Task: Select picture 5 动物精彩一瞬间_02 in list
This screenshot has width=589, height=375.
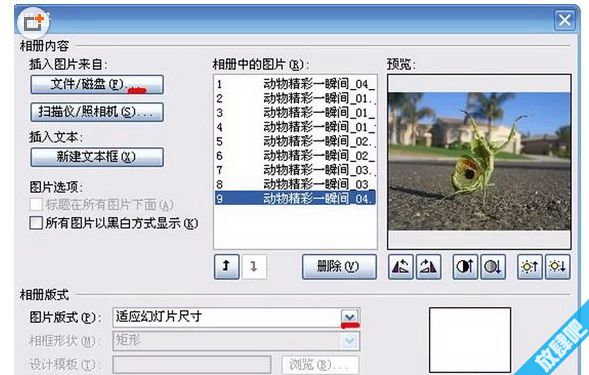Action: tap(295, 141)
